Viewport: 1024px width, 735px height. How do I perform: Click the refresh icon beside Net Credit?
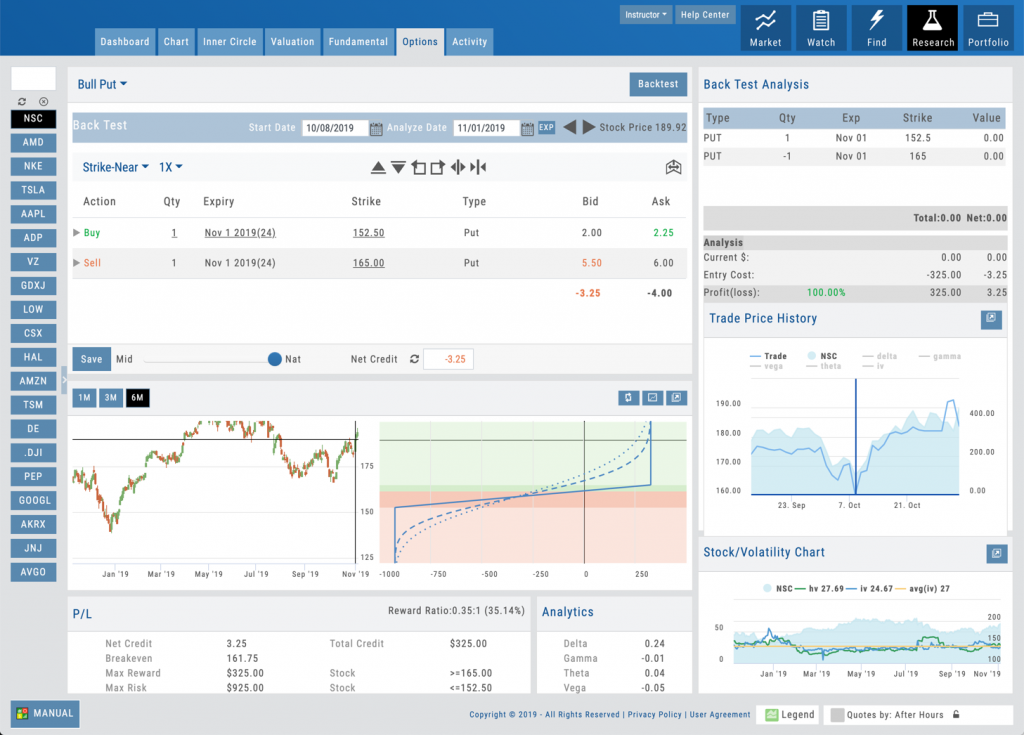pos(414,359)
